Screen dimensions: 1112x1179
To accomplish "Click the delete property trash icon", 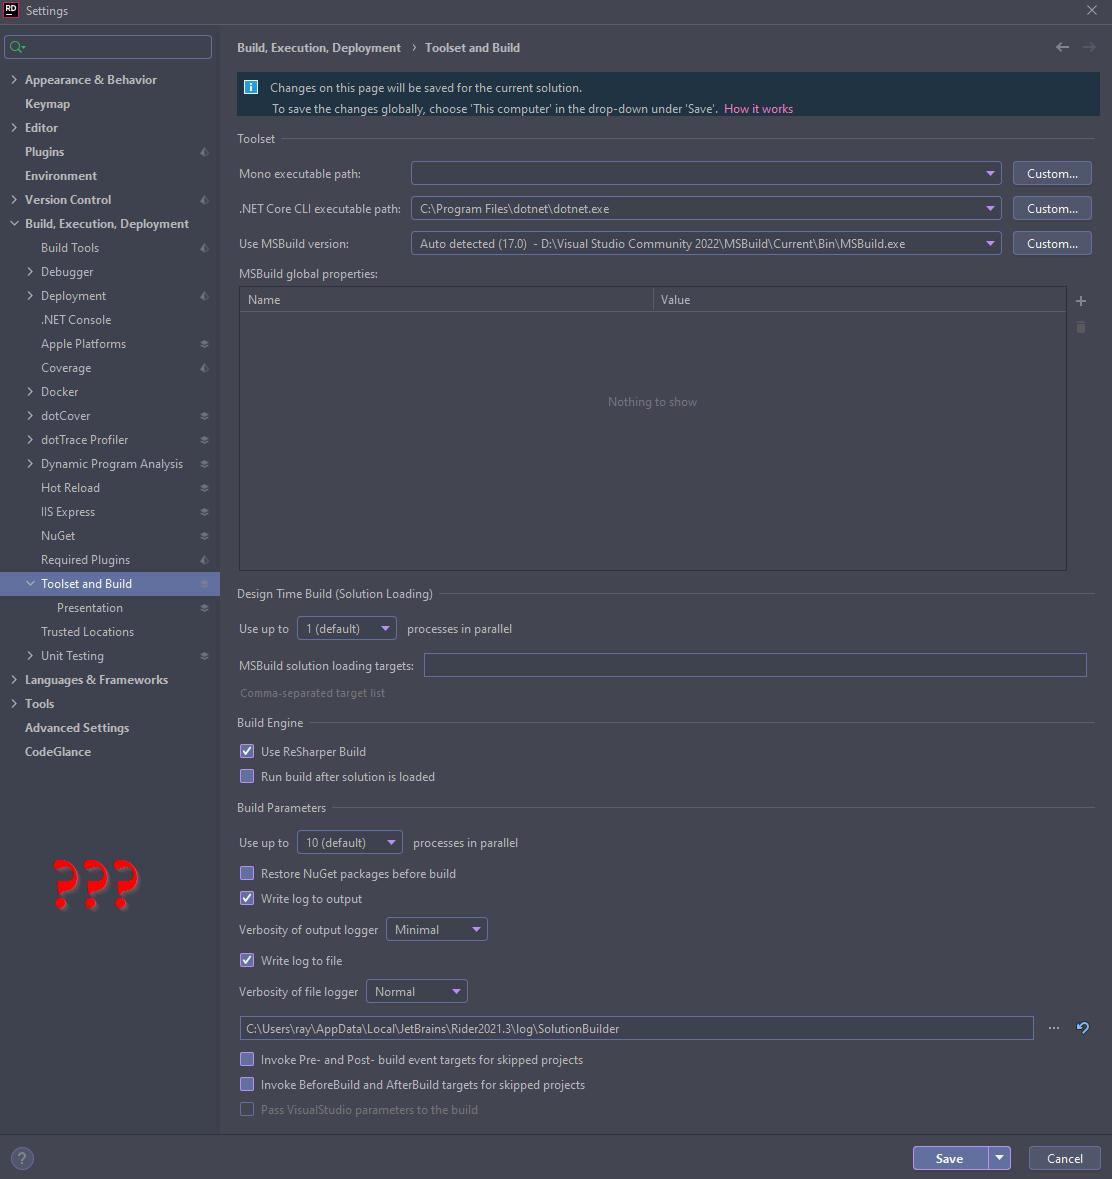I will pos(1080,327).
